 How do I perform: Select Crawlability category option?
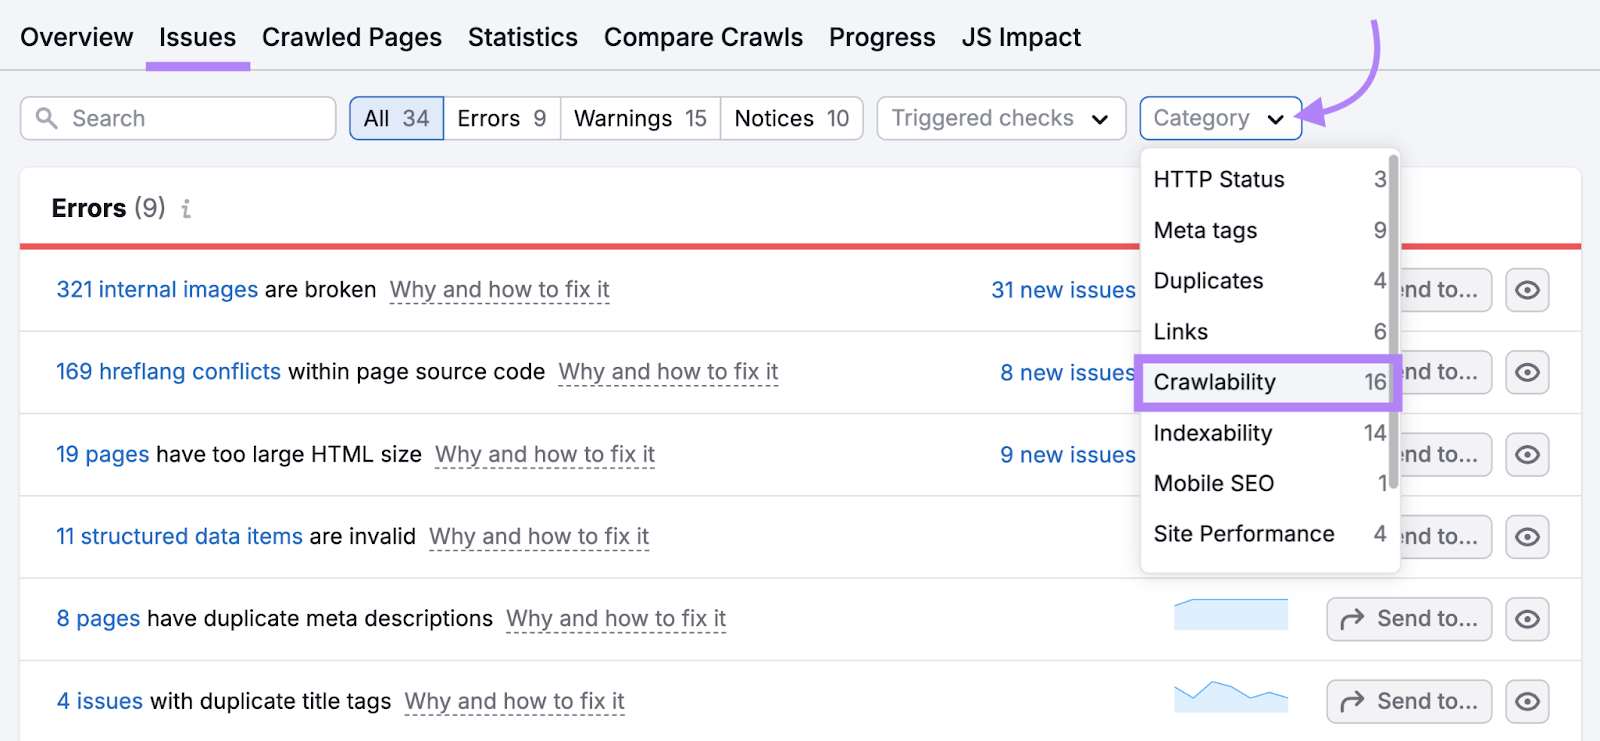click(x=1268, y=382)
